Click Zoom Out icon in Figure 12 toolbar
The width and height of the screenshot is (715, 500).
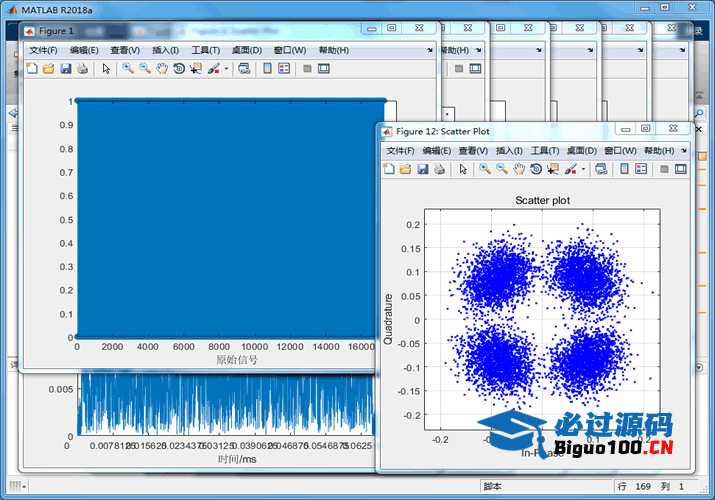point(501,170)
